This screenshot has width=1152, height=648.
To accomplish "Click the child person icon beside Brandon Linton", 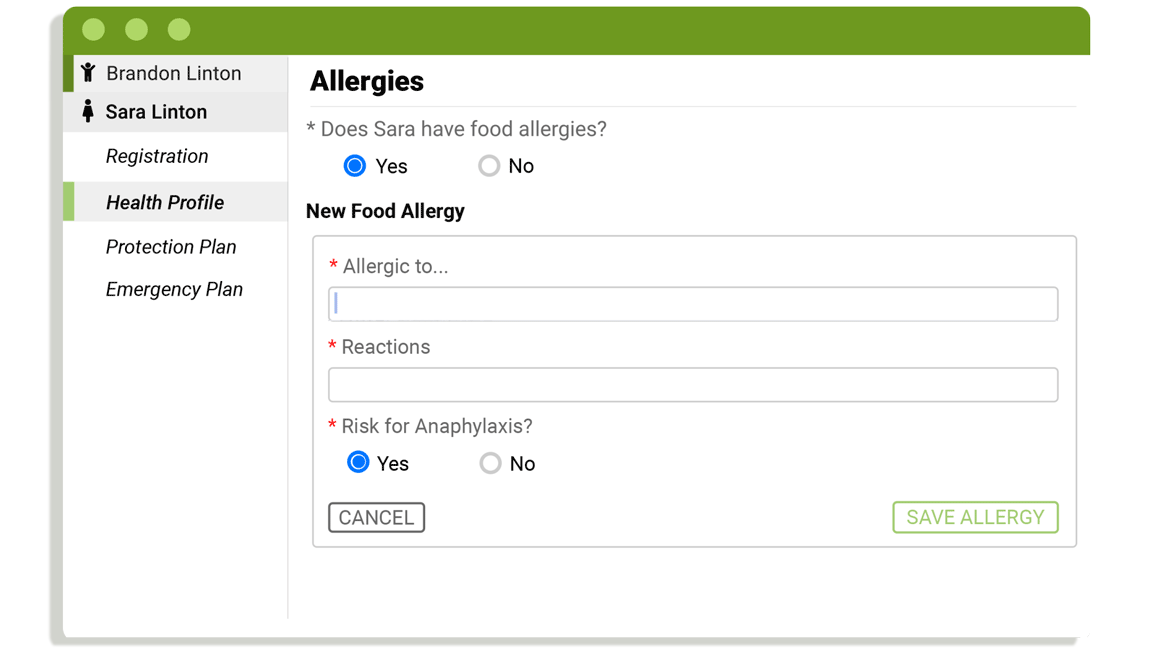I will tap(88, 72).
